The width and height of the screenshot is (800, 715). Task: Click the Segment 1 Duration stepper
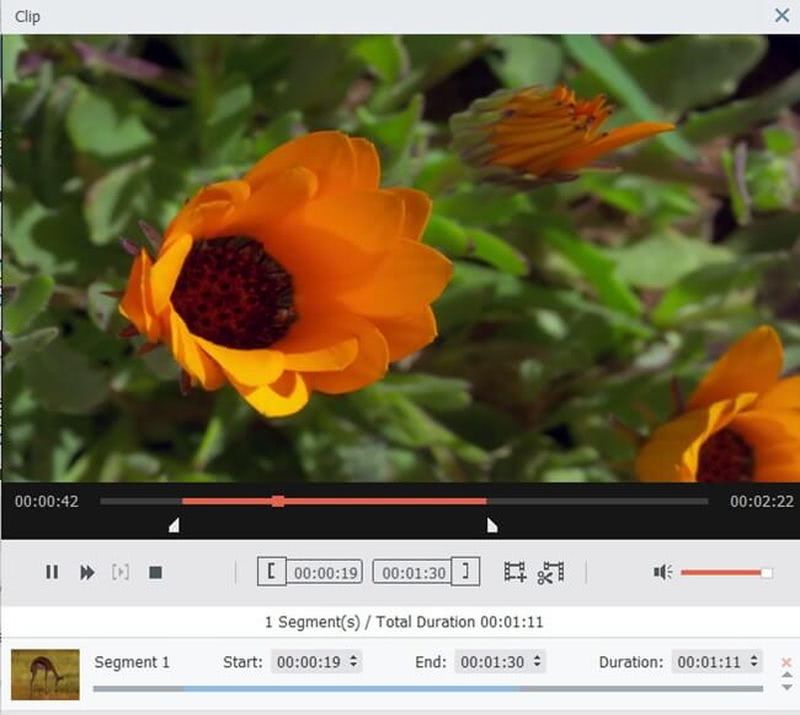[754, 661]
